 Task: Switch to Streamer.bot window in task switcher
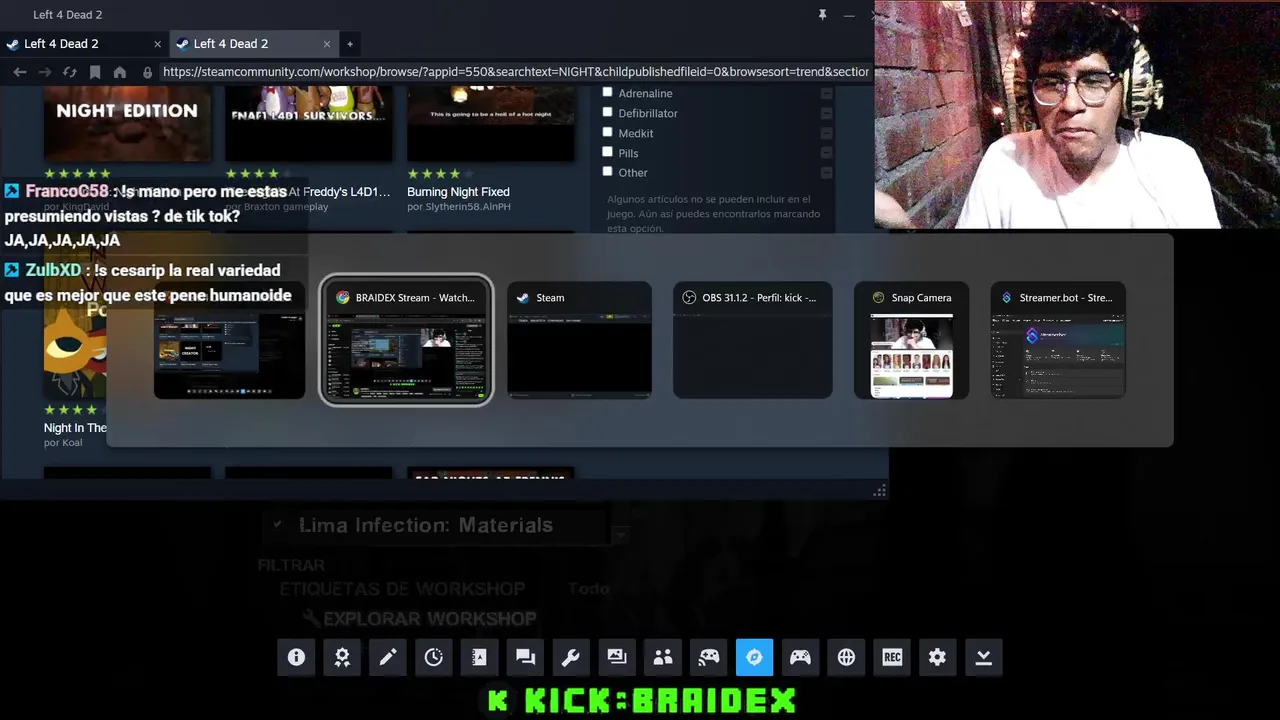[x=1058, y=340]
